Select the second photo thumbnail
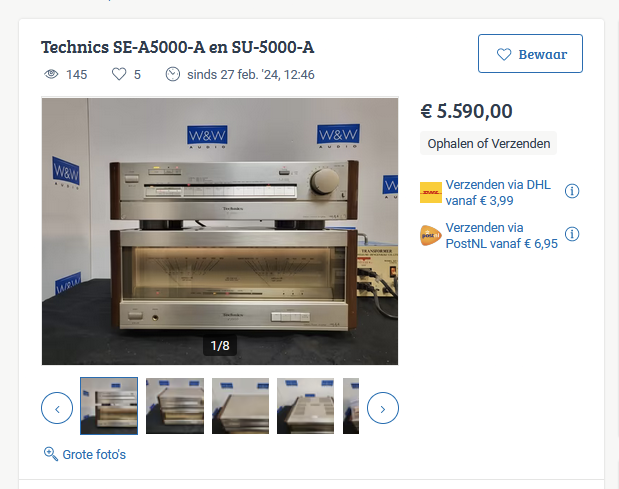This screenshot has width=619, height=489. click(175, 406)
